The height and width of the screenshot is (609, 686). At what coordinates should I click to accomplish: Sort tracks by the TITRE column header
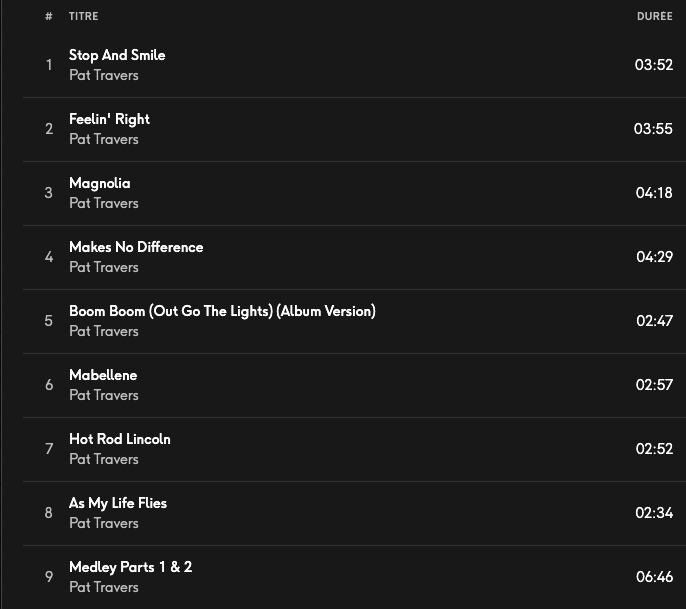point(83,17)
